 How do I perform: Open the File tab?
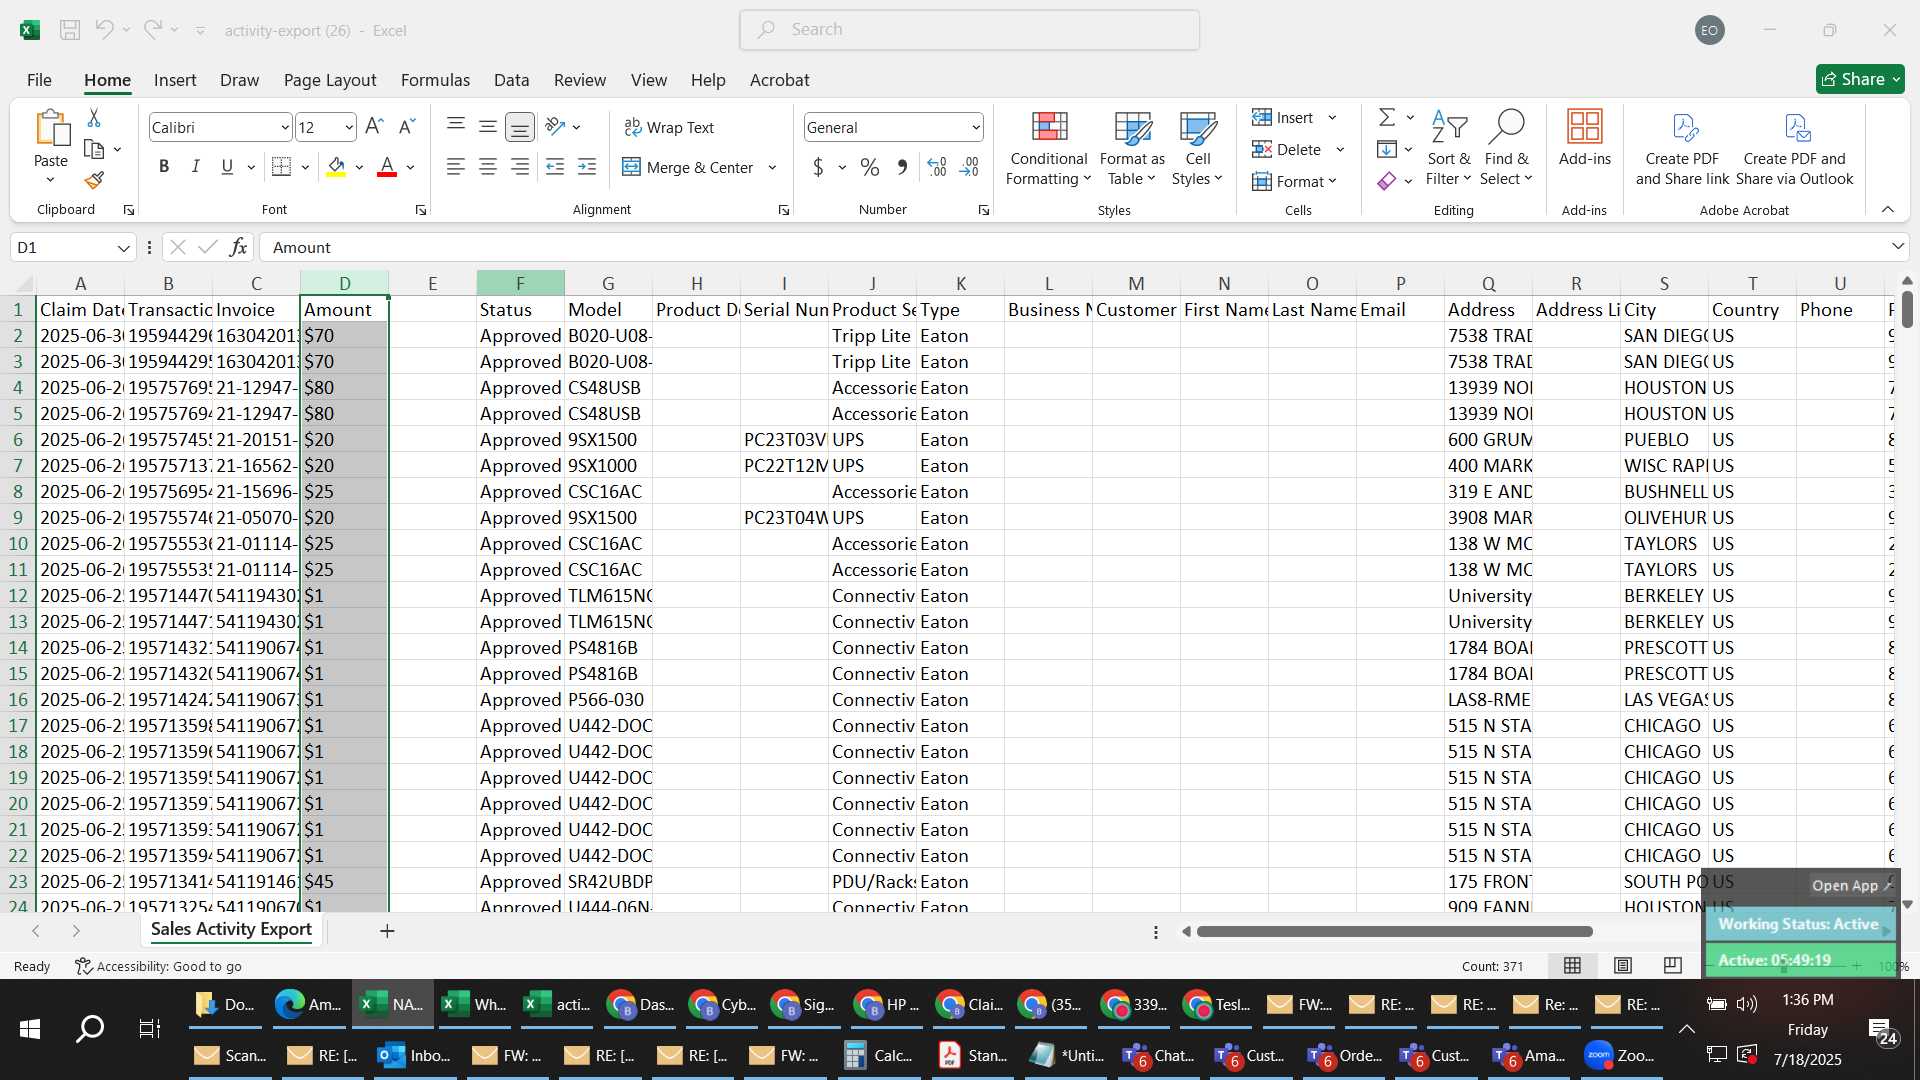[x=39, y=80]
